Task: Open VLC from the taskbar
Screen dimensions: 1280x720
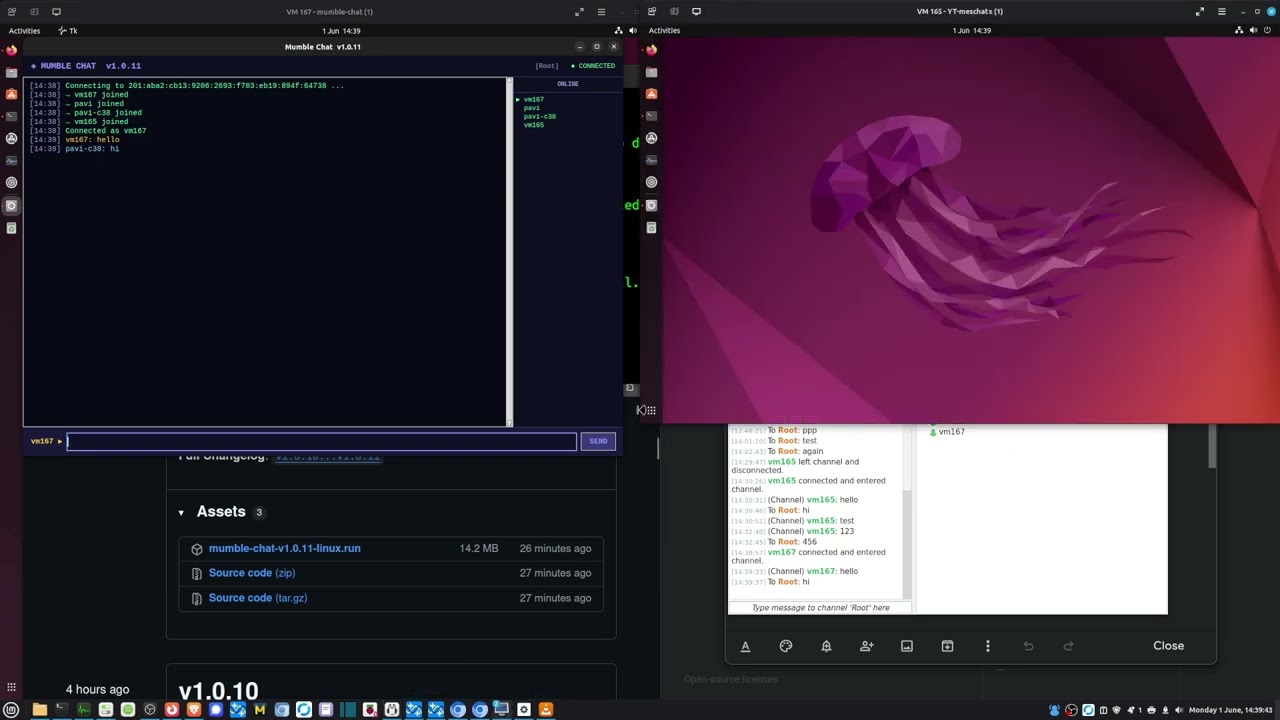Action: click(546, 710)
